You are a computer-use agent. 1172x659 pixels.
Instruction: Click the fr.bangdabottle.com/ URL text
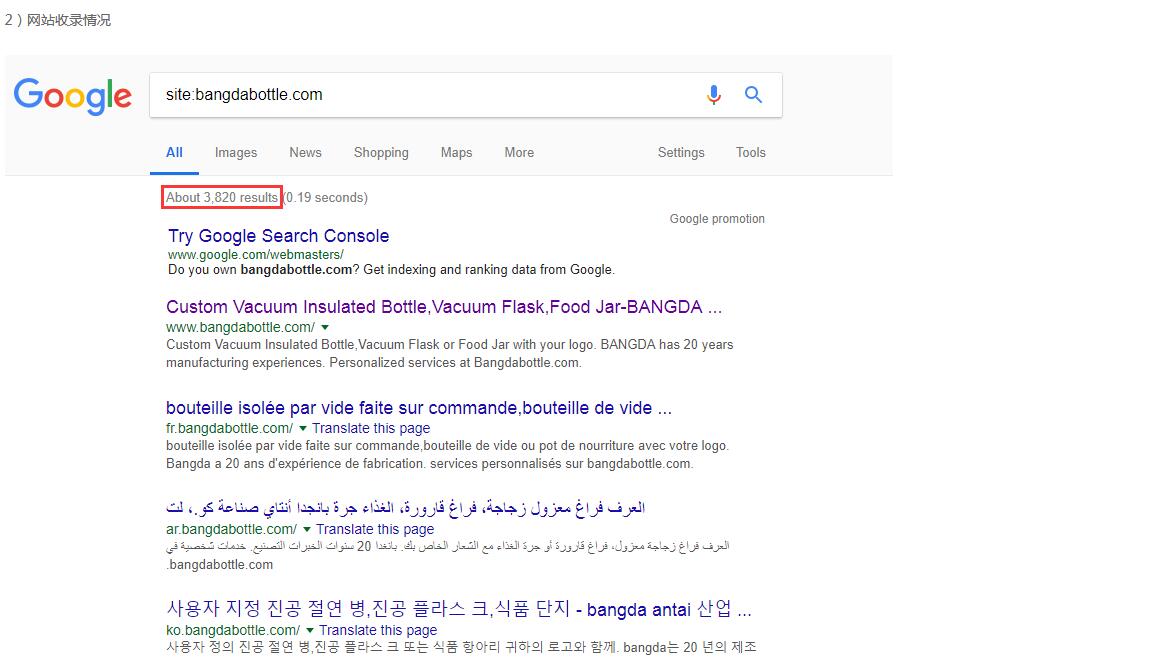tap(229, 428)
